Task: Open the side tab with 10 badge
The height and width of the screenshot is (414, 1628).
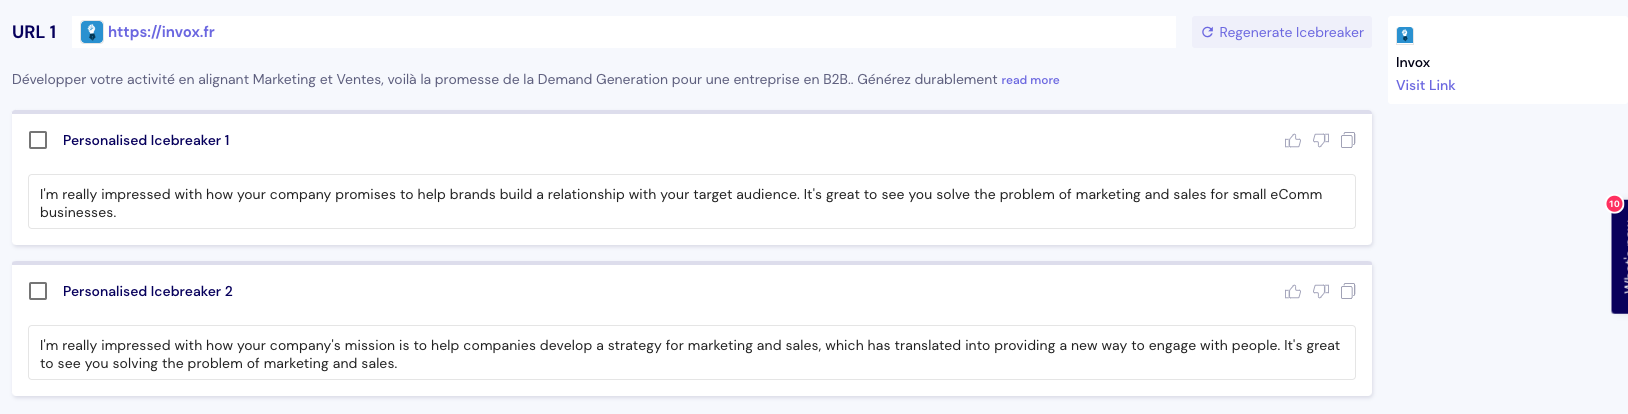Action: (1620, 260)
